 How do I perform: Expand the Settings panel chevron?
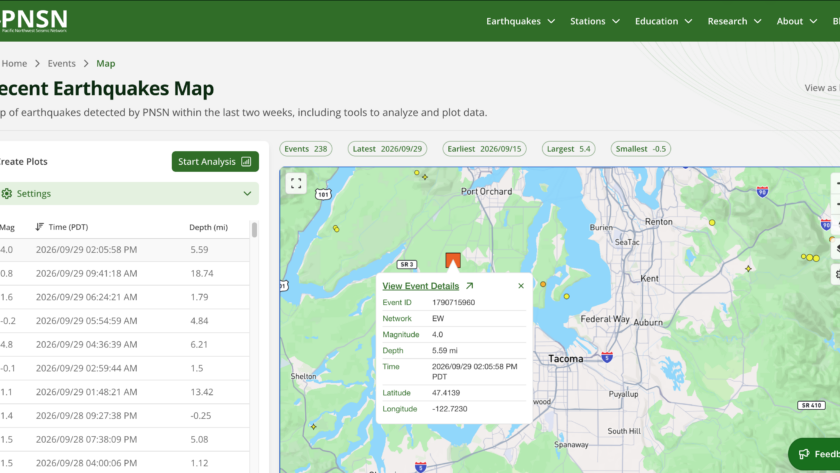coord(247,193)
